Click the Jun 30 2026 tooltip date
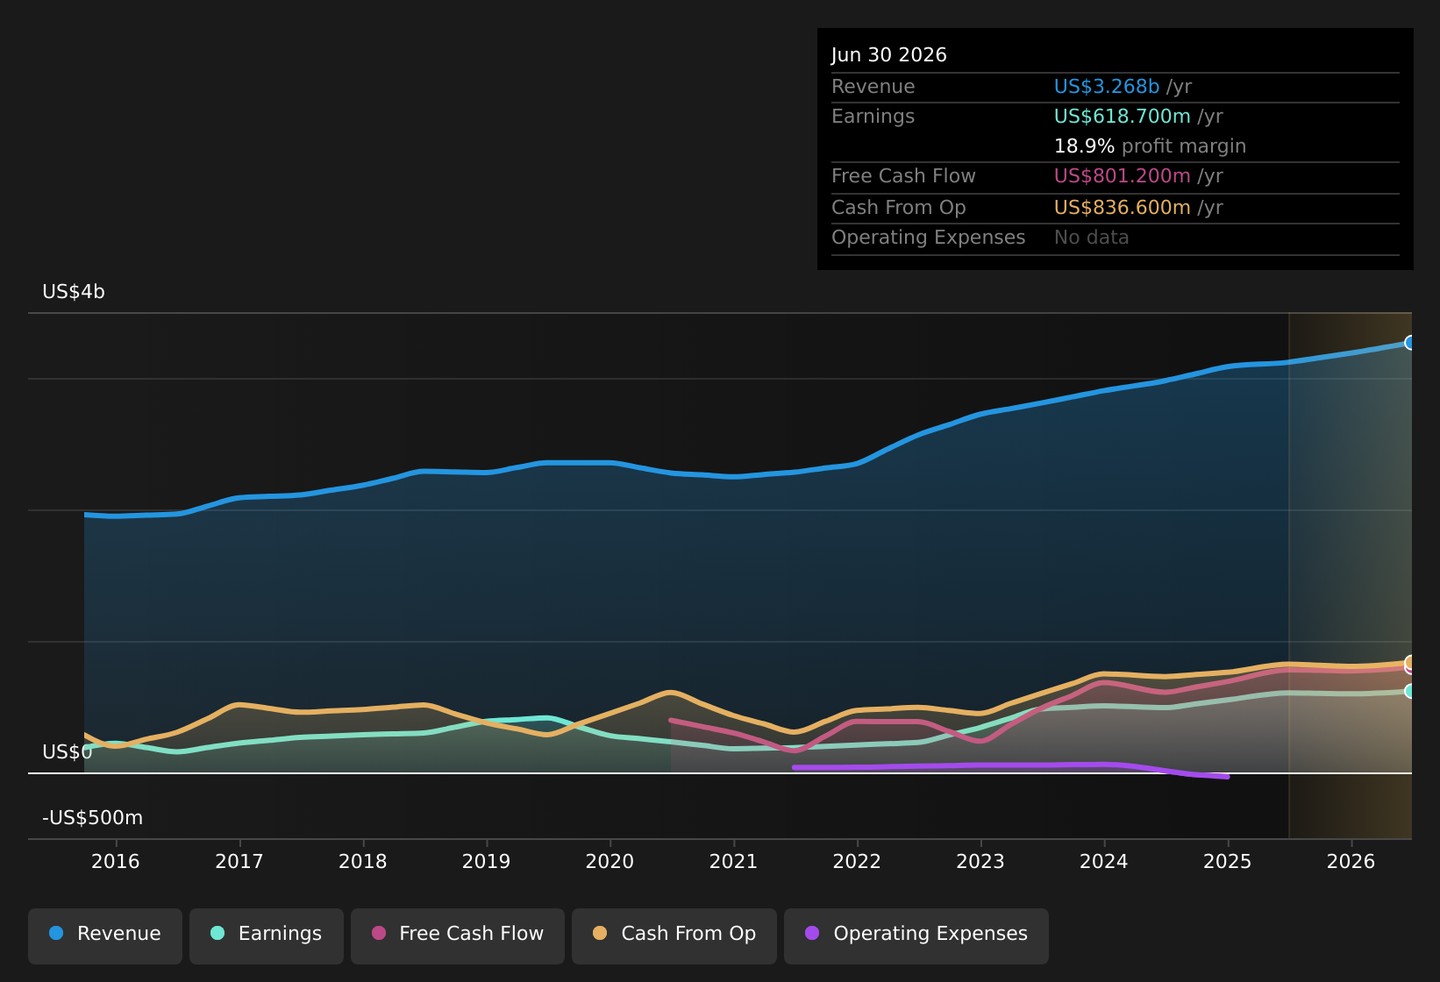This screenshot has height=982, width=1440. tap(889, 55)
